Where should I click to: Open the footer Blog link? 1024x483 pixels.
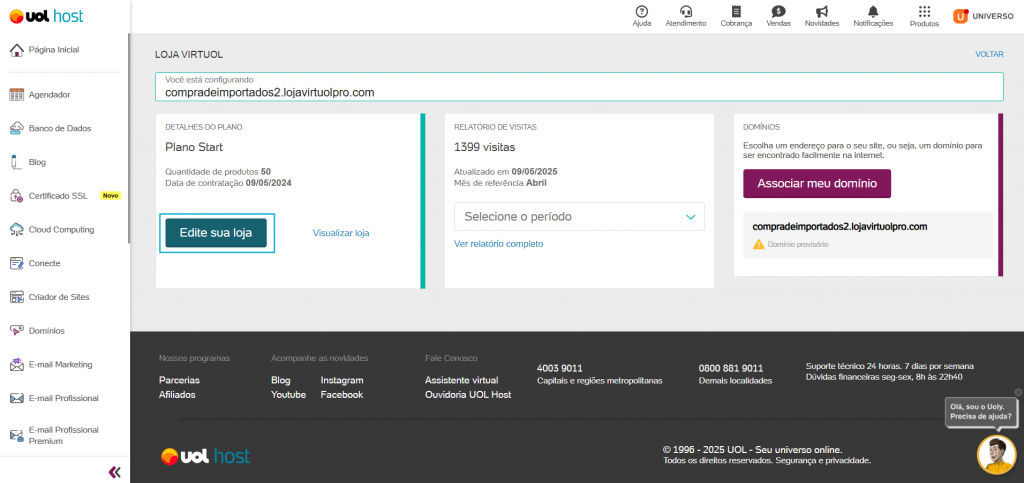click(281, 380)
